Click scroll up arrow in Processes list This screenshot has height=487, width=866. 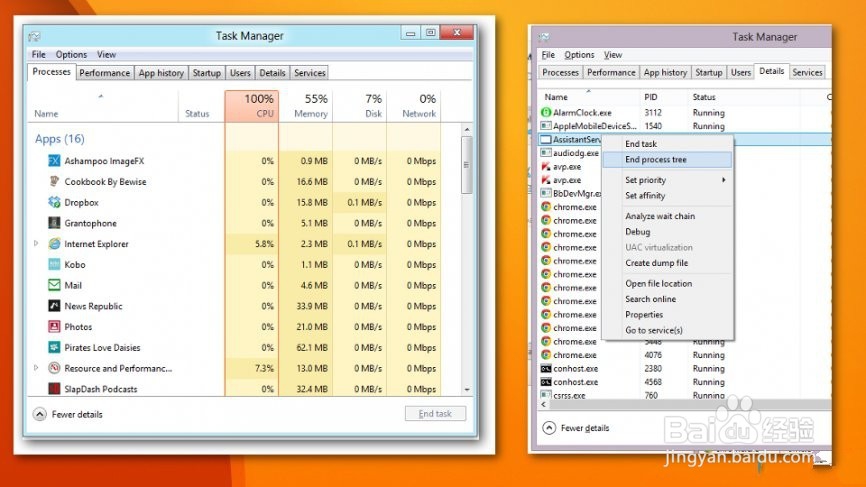[x=467, y=129]
